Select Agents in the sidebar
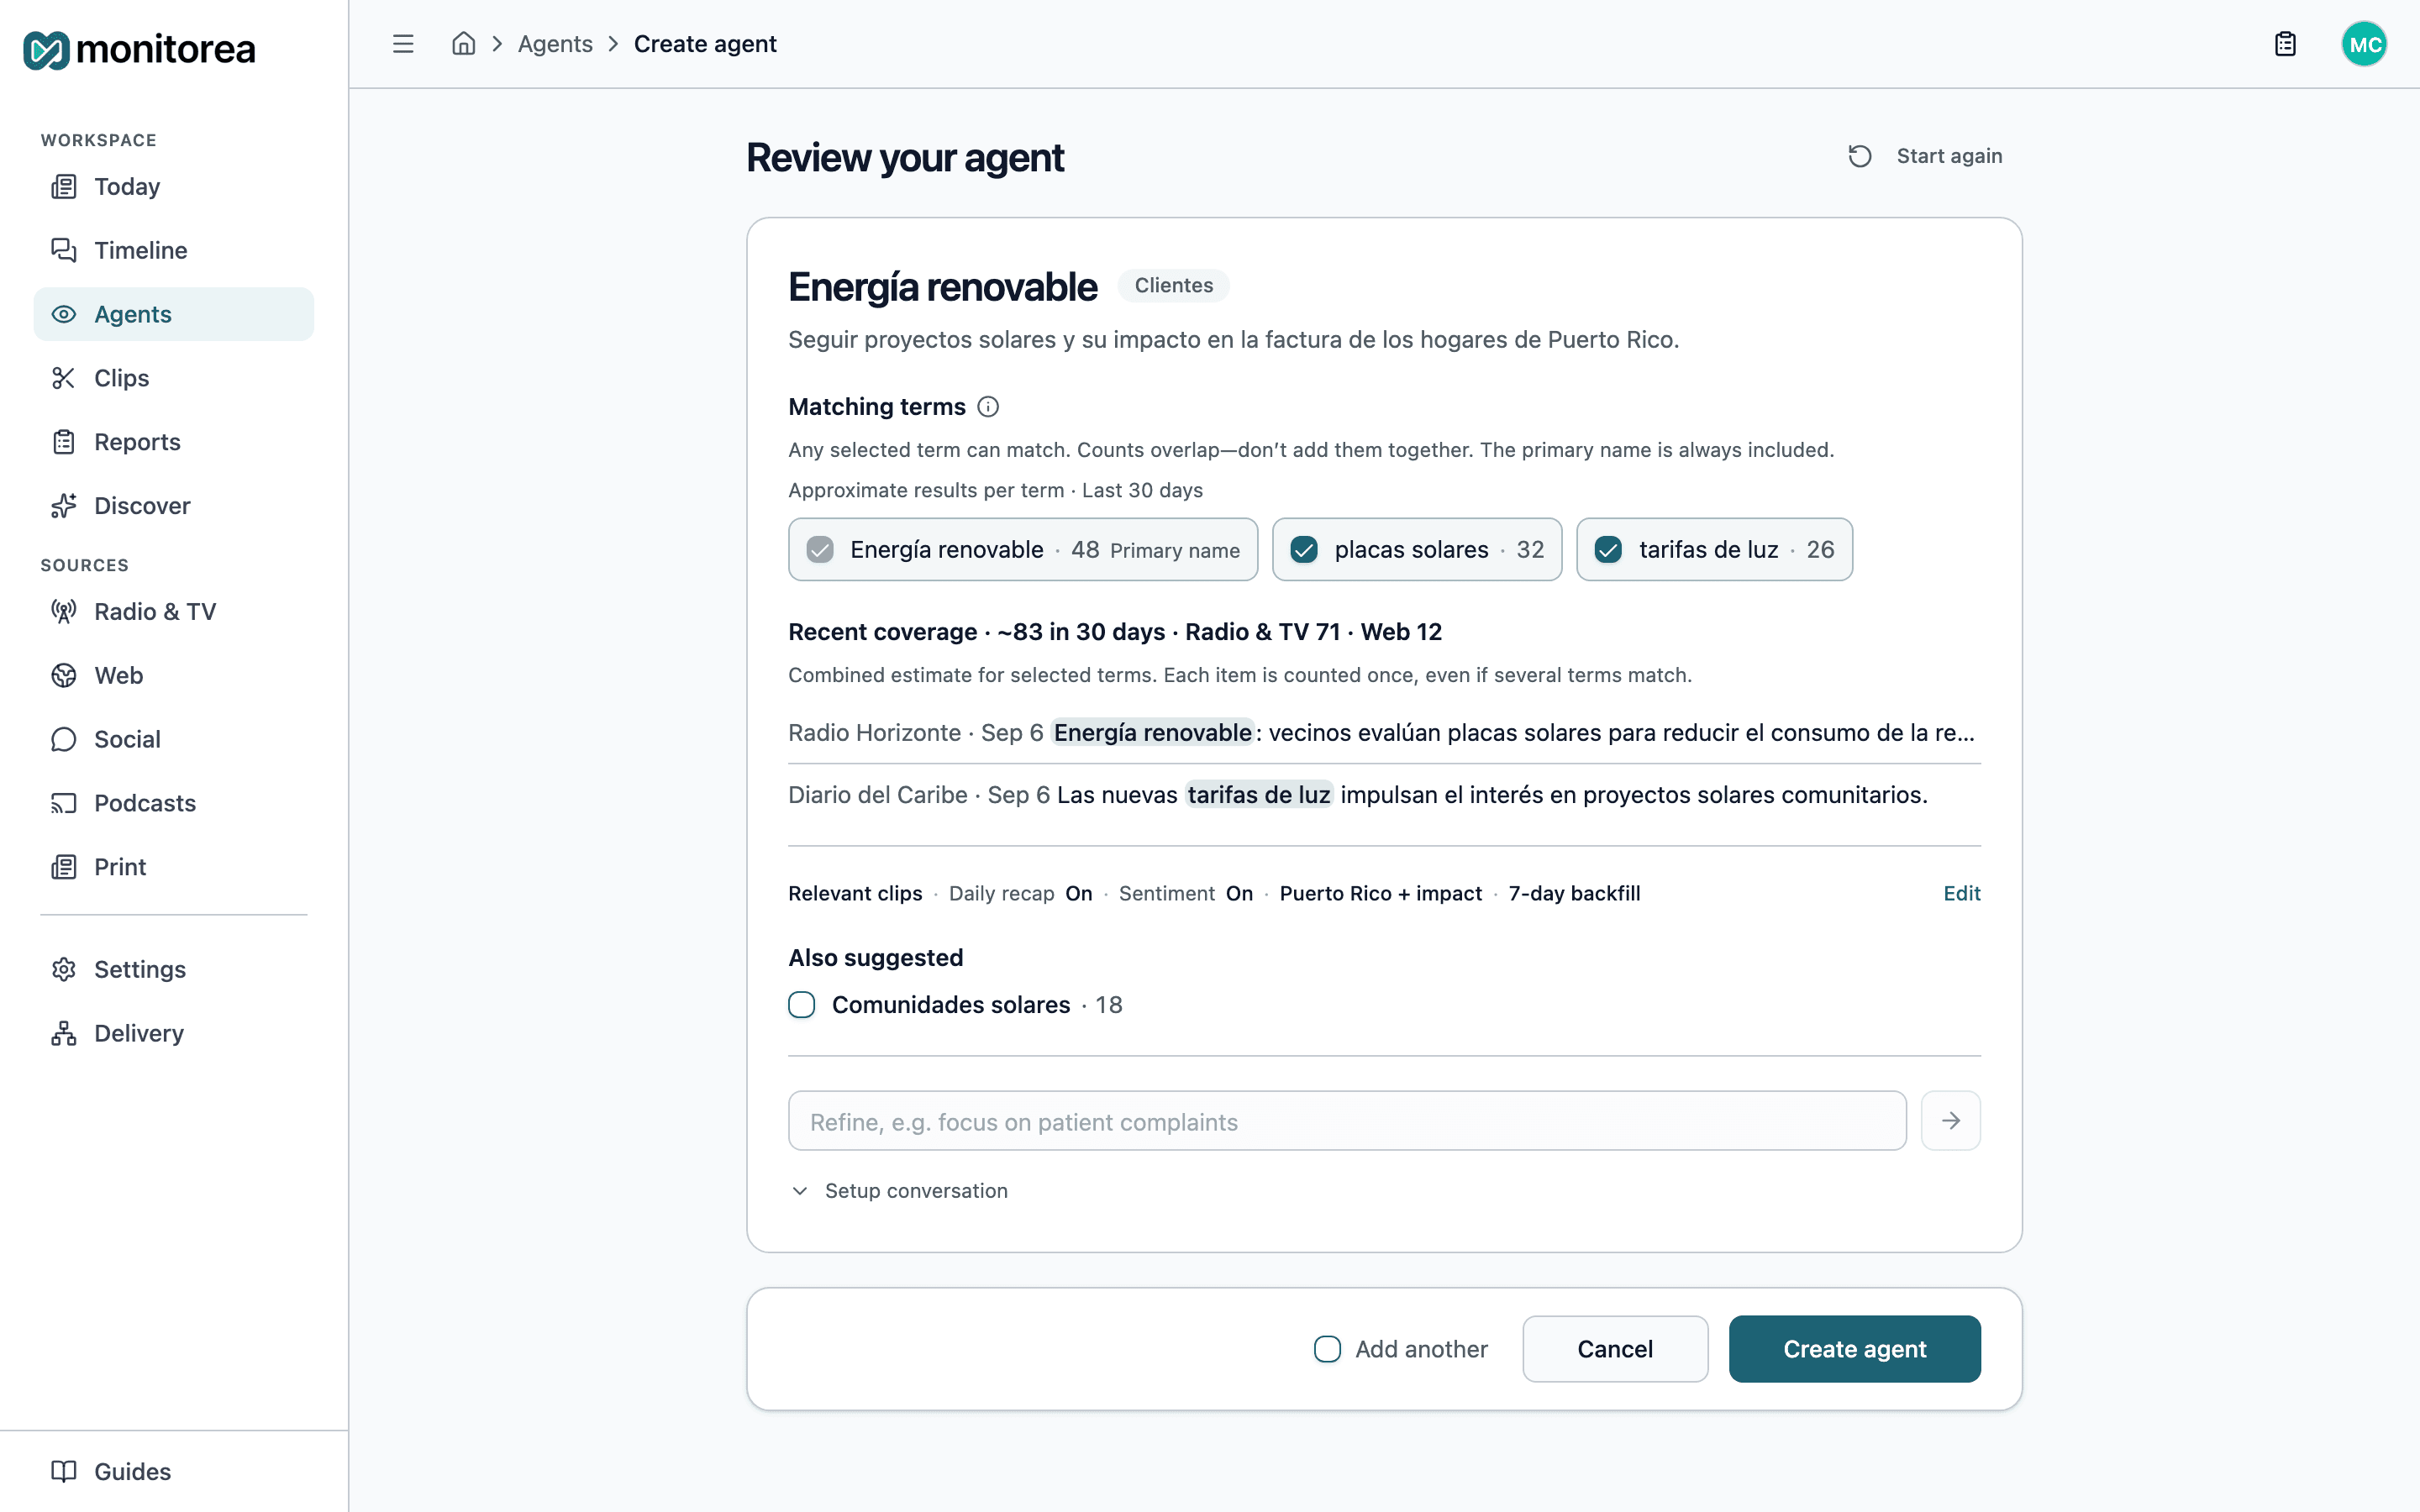The image size is (2420, 1512). pos(173,314)
